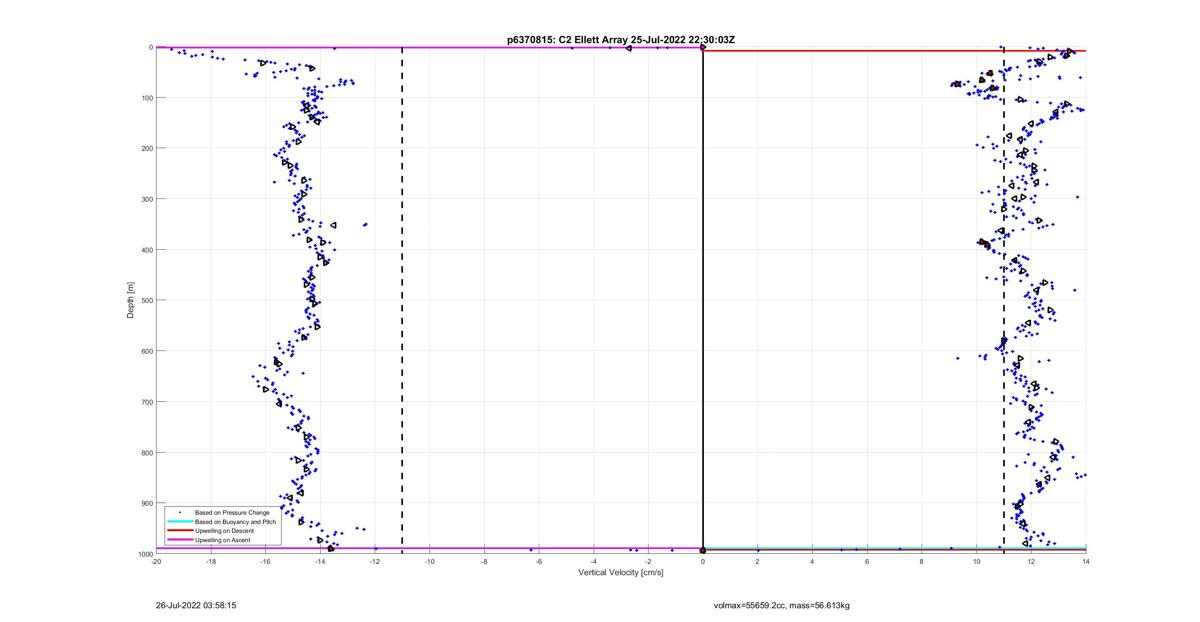The height and width of the screenshot is (622, 1200).
Task: Click the depth axis tick label '800'
Action: click(x=146, y=452)
